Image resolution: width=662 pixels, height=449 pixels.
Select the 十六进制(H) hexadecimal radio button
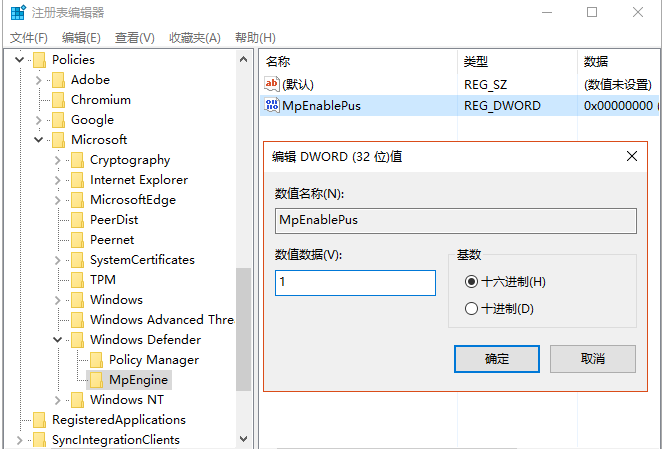pos(472,282)
